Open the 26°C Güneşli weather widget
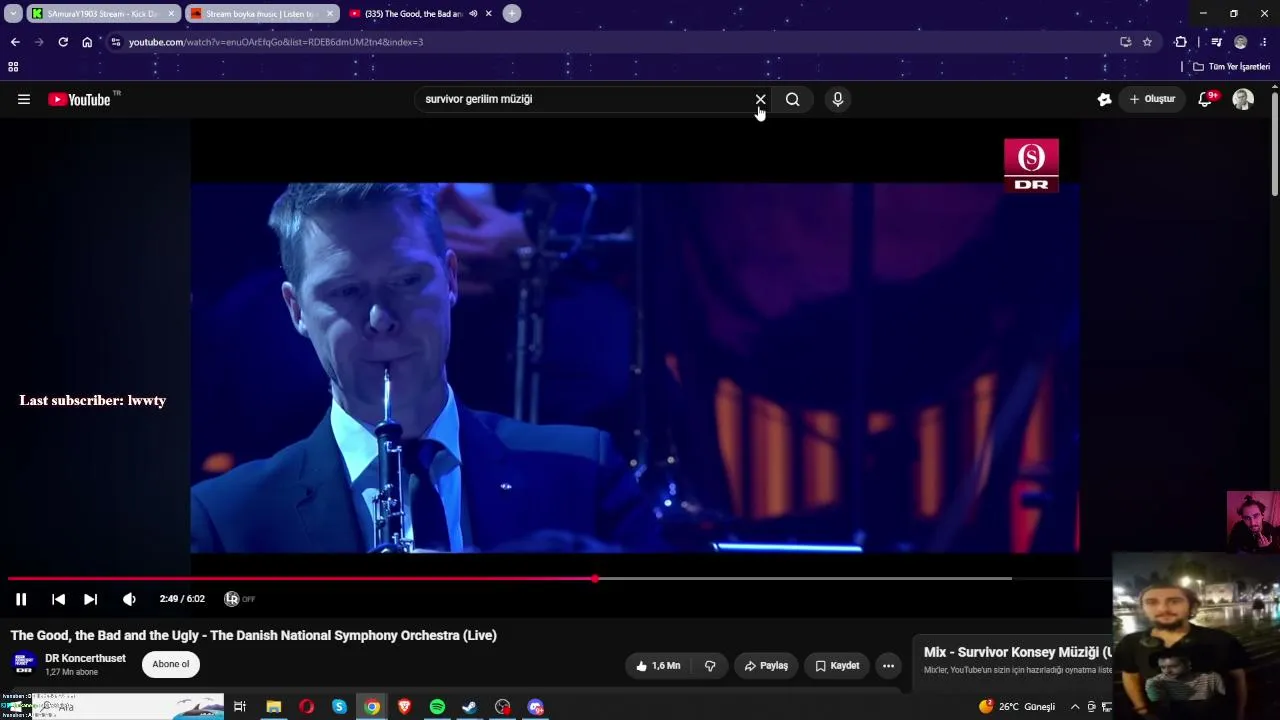Image resolution: width=1280 pixels, height=720 pixels. click(x=1017, y=707)
